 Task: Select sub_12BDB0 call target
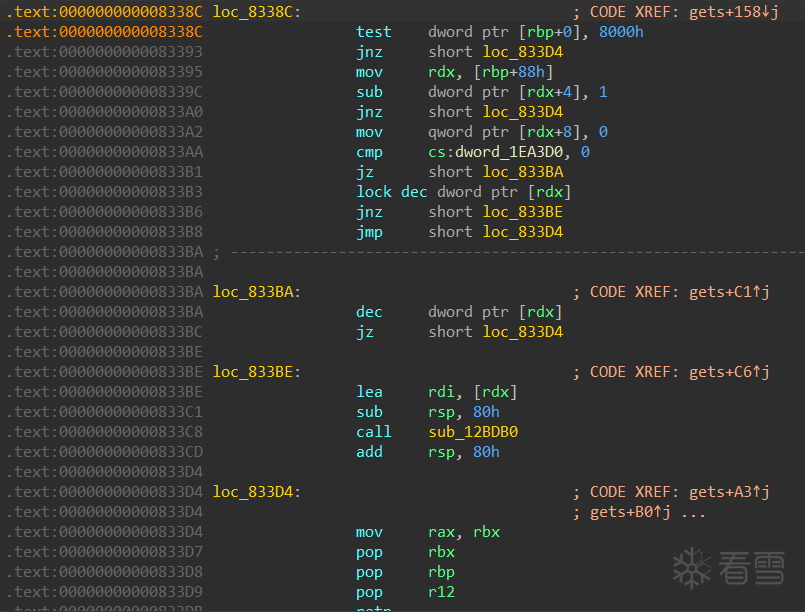point(473,432)
